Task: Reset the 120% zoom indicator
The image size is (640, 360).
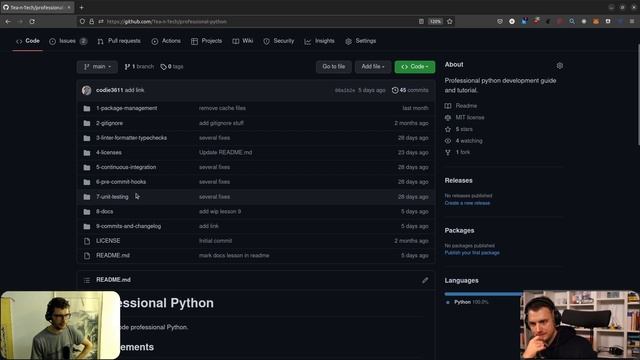Action: coord(435,21)
